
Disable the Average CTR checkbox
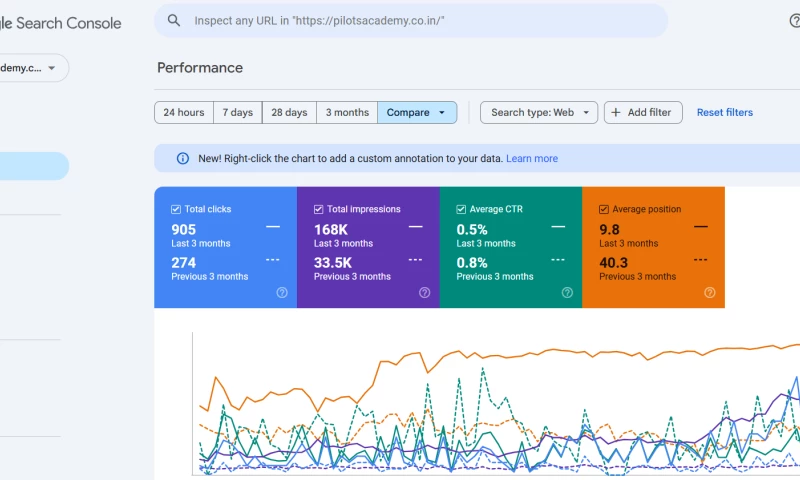pos(461,209)
